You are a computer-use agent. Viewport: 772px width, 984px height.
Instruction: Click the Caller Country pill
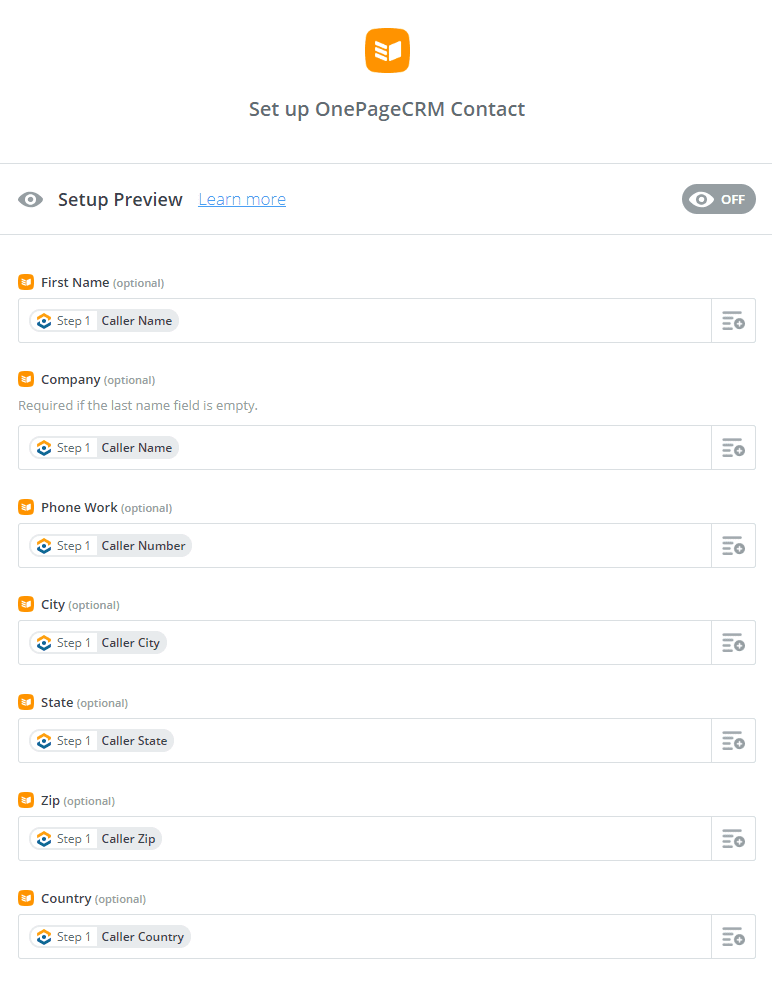pyautogui.click(x=110, y=936)
